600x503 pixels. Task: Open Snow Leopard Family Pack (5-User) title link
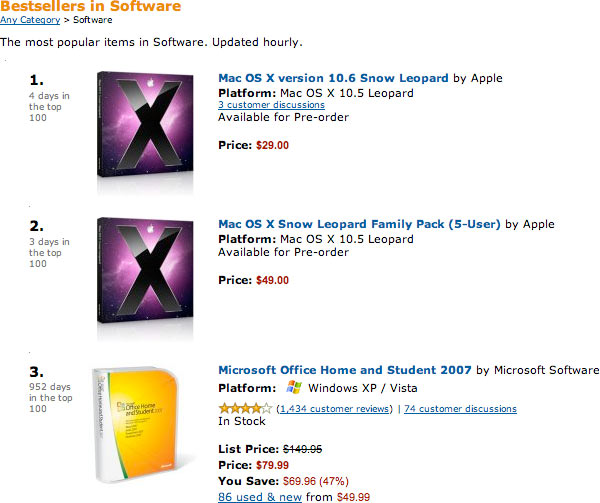tap(359, 224)
